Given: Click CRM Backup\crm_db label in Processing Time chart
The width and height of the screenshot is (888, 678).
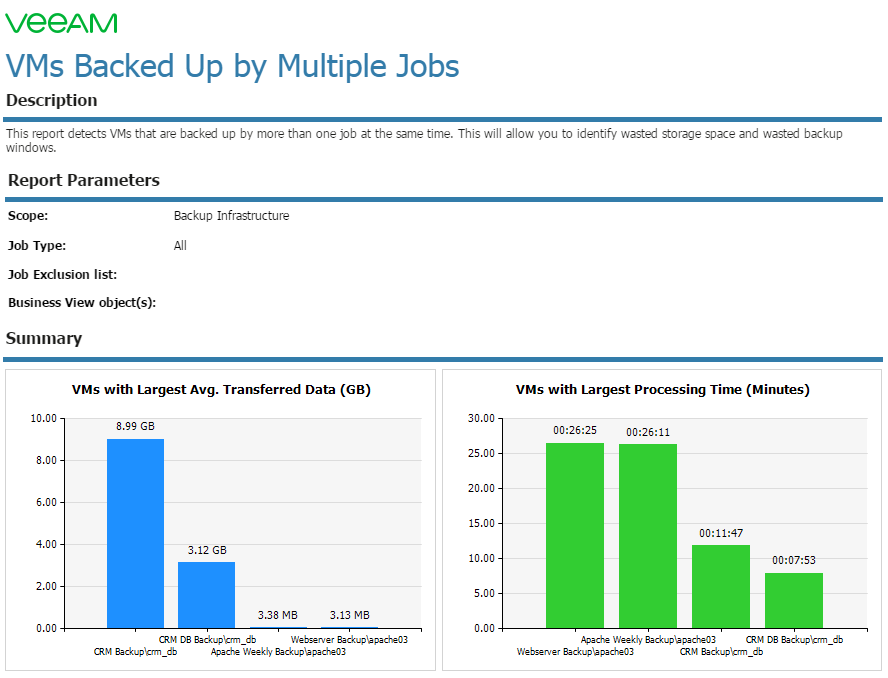Looking at the screenshot, I should (x=722, y=652).
